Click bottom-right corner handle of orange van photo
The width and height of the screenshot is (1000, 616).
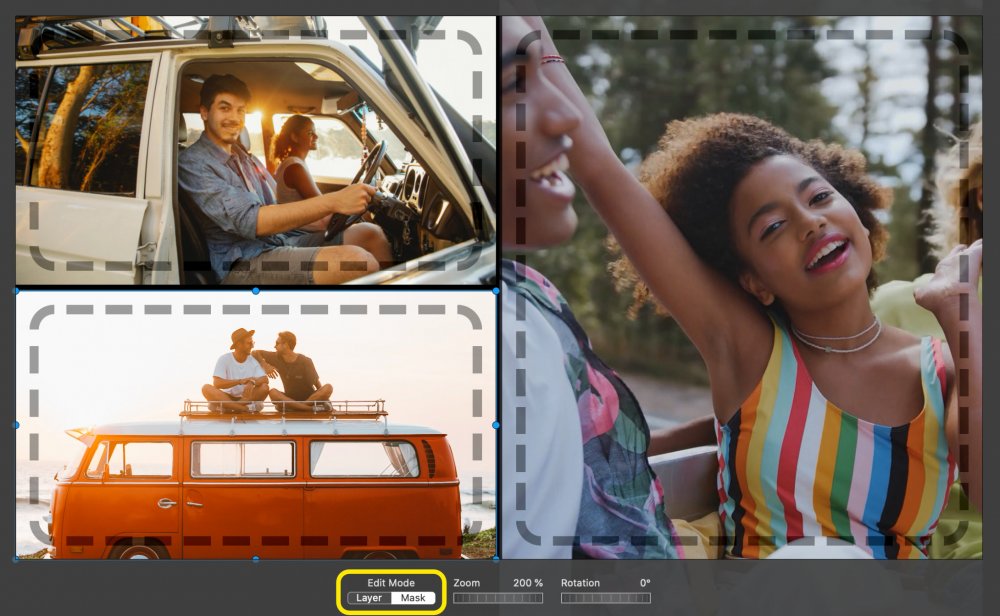[496, 559]
